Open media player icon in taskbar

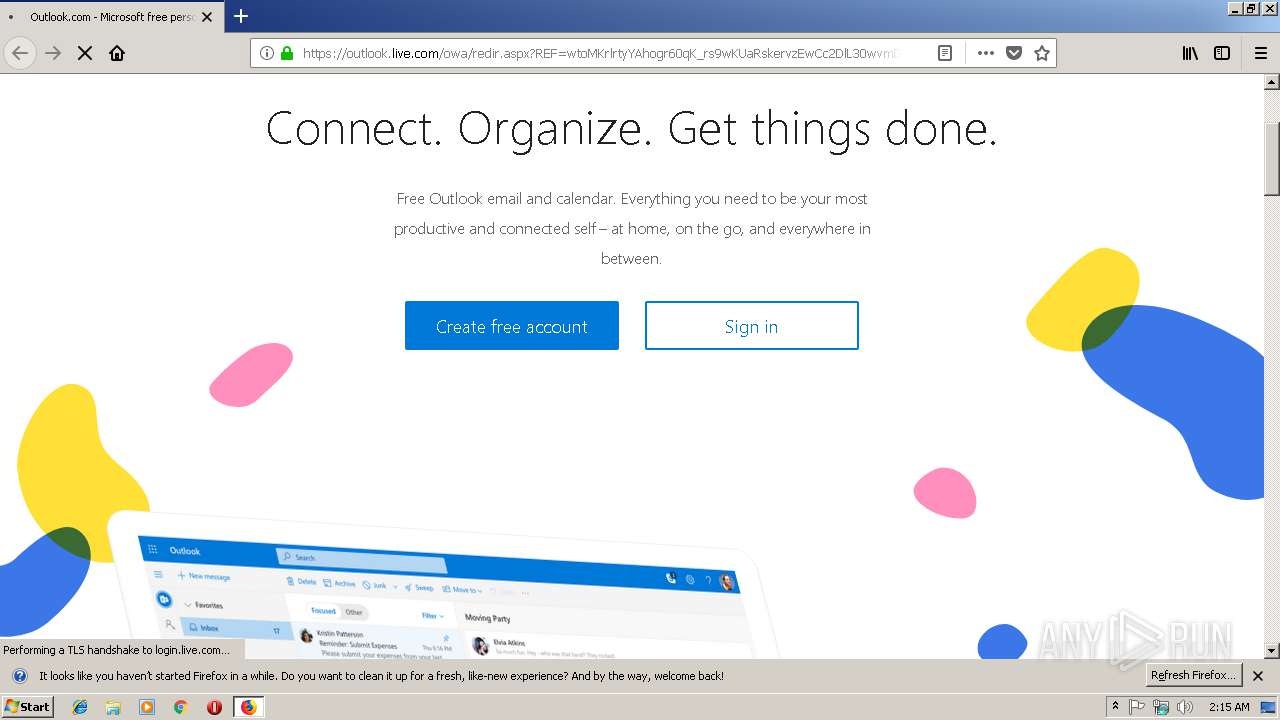[147, 707]
